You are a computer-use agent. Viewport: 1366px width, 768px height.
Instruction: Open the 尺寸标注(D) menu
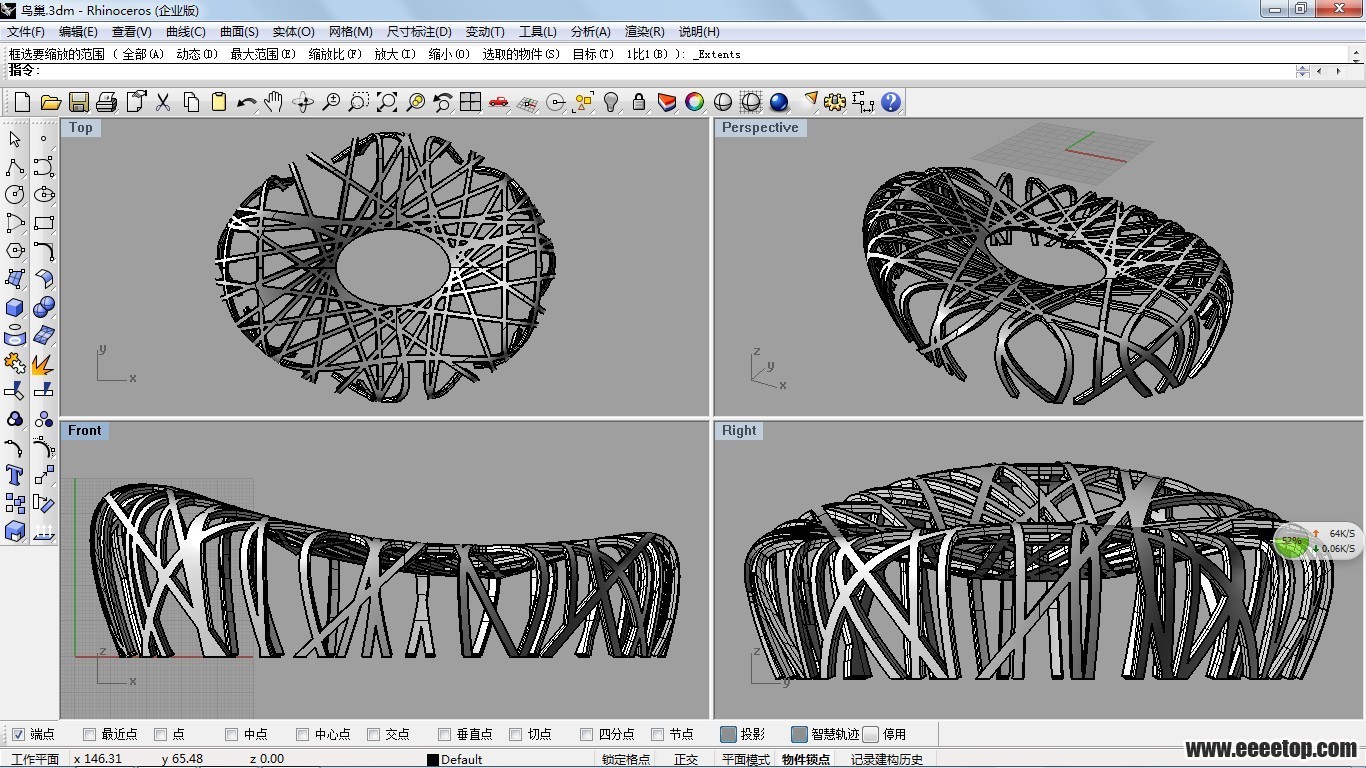(419, 32)
